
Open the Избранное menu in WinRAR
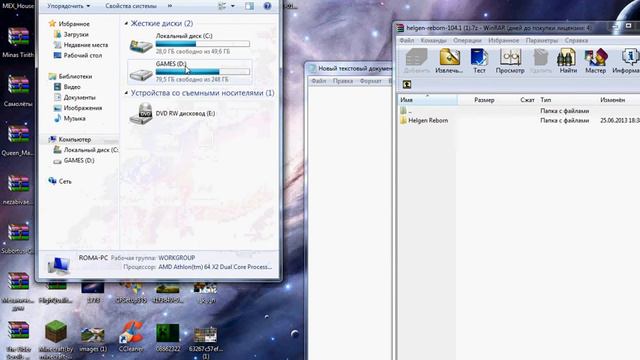(504, 40)
